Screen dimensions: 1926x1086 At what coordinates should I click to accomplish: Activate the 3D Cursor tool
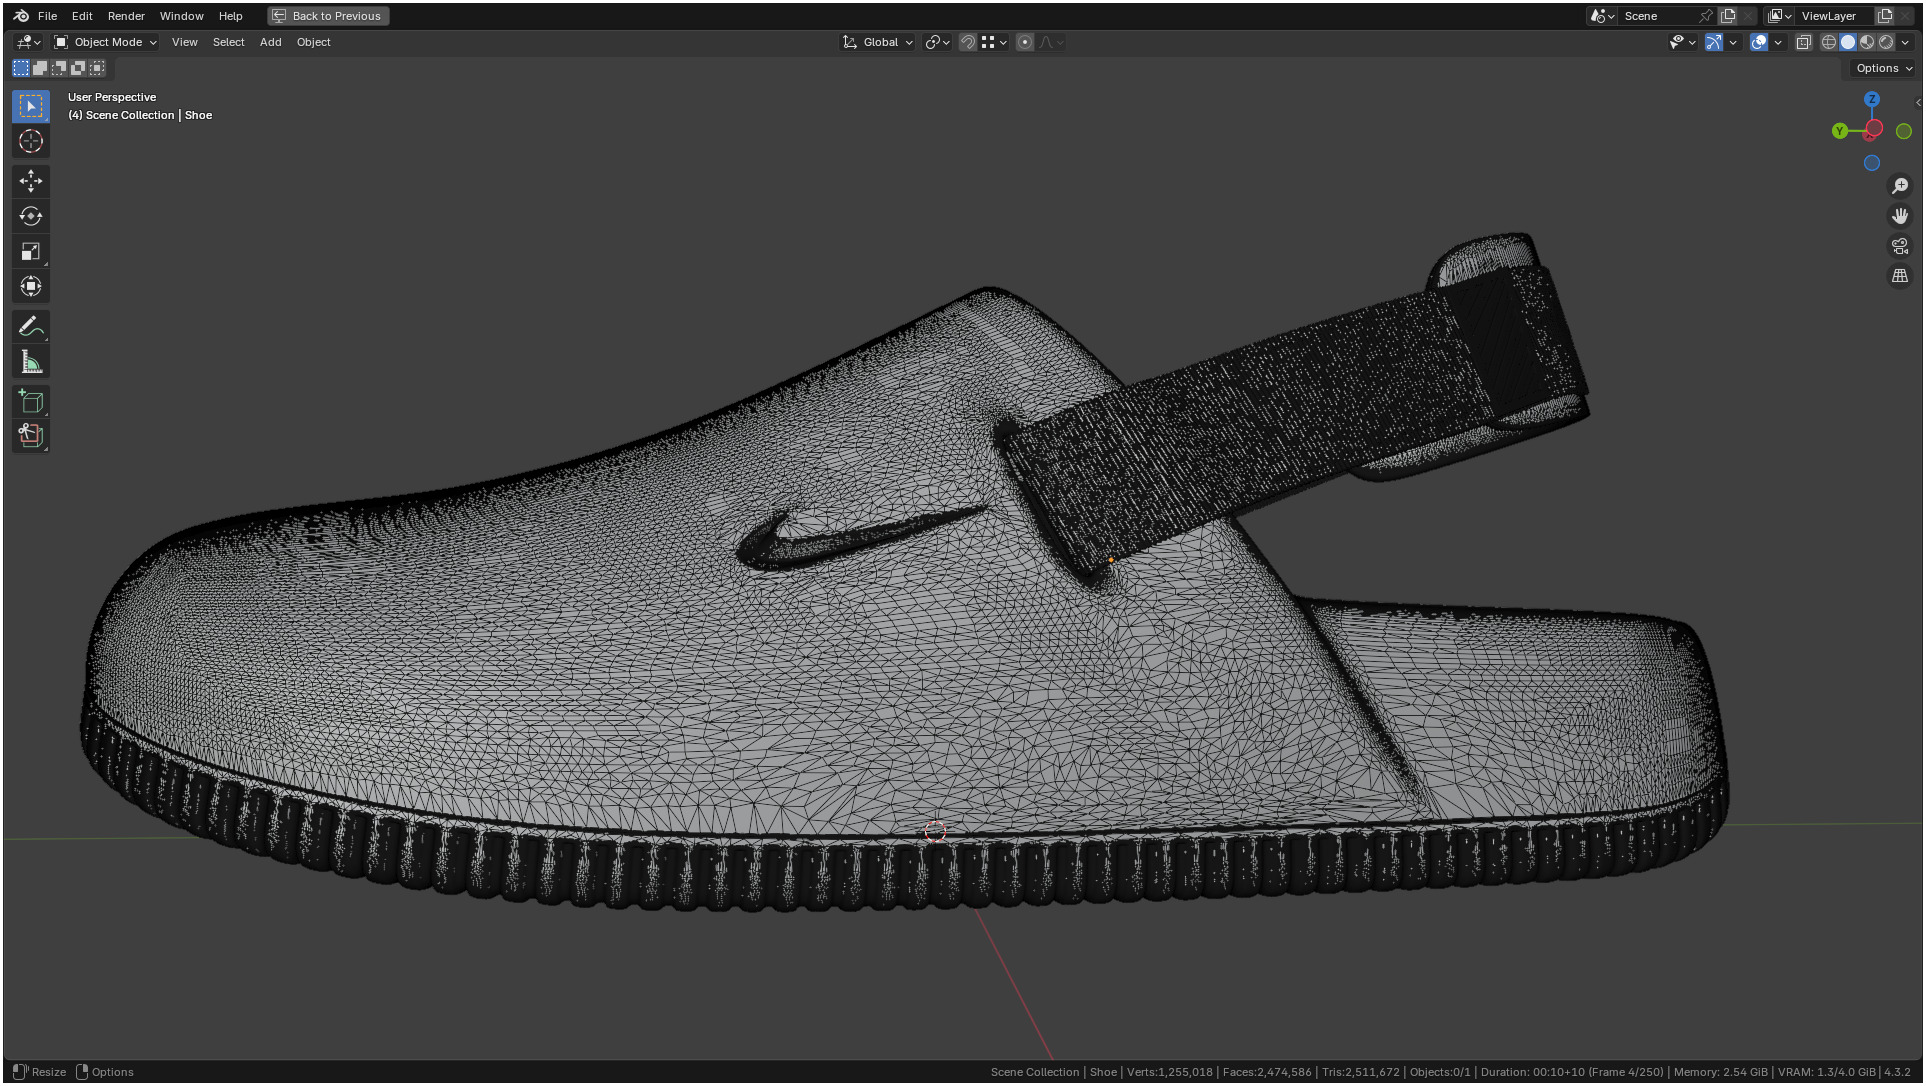(x=31, y=141)
